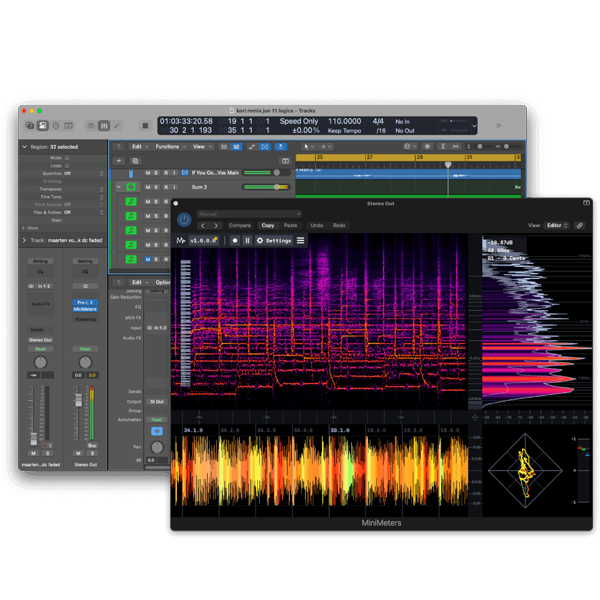Viewport: 600px width, 600px height.
Task: Click Undo in the plugin header
Action: tap(317, 225)
